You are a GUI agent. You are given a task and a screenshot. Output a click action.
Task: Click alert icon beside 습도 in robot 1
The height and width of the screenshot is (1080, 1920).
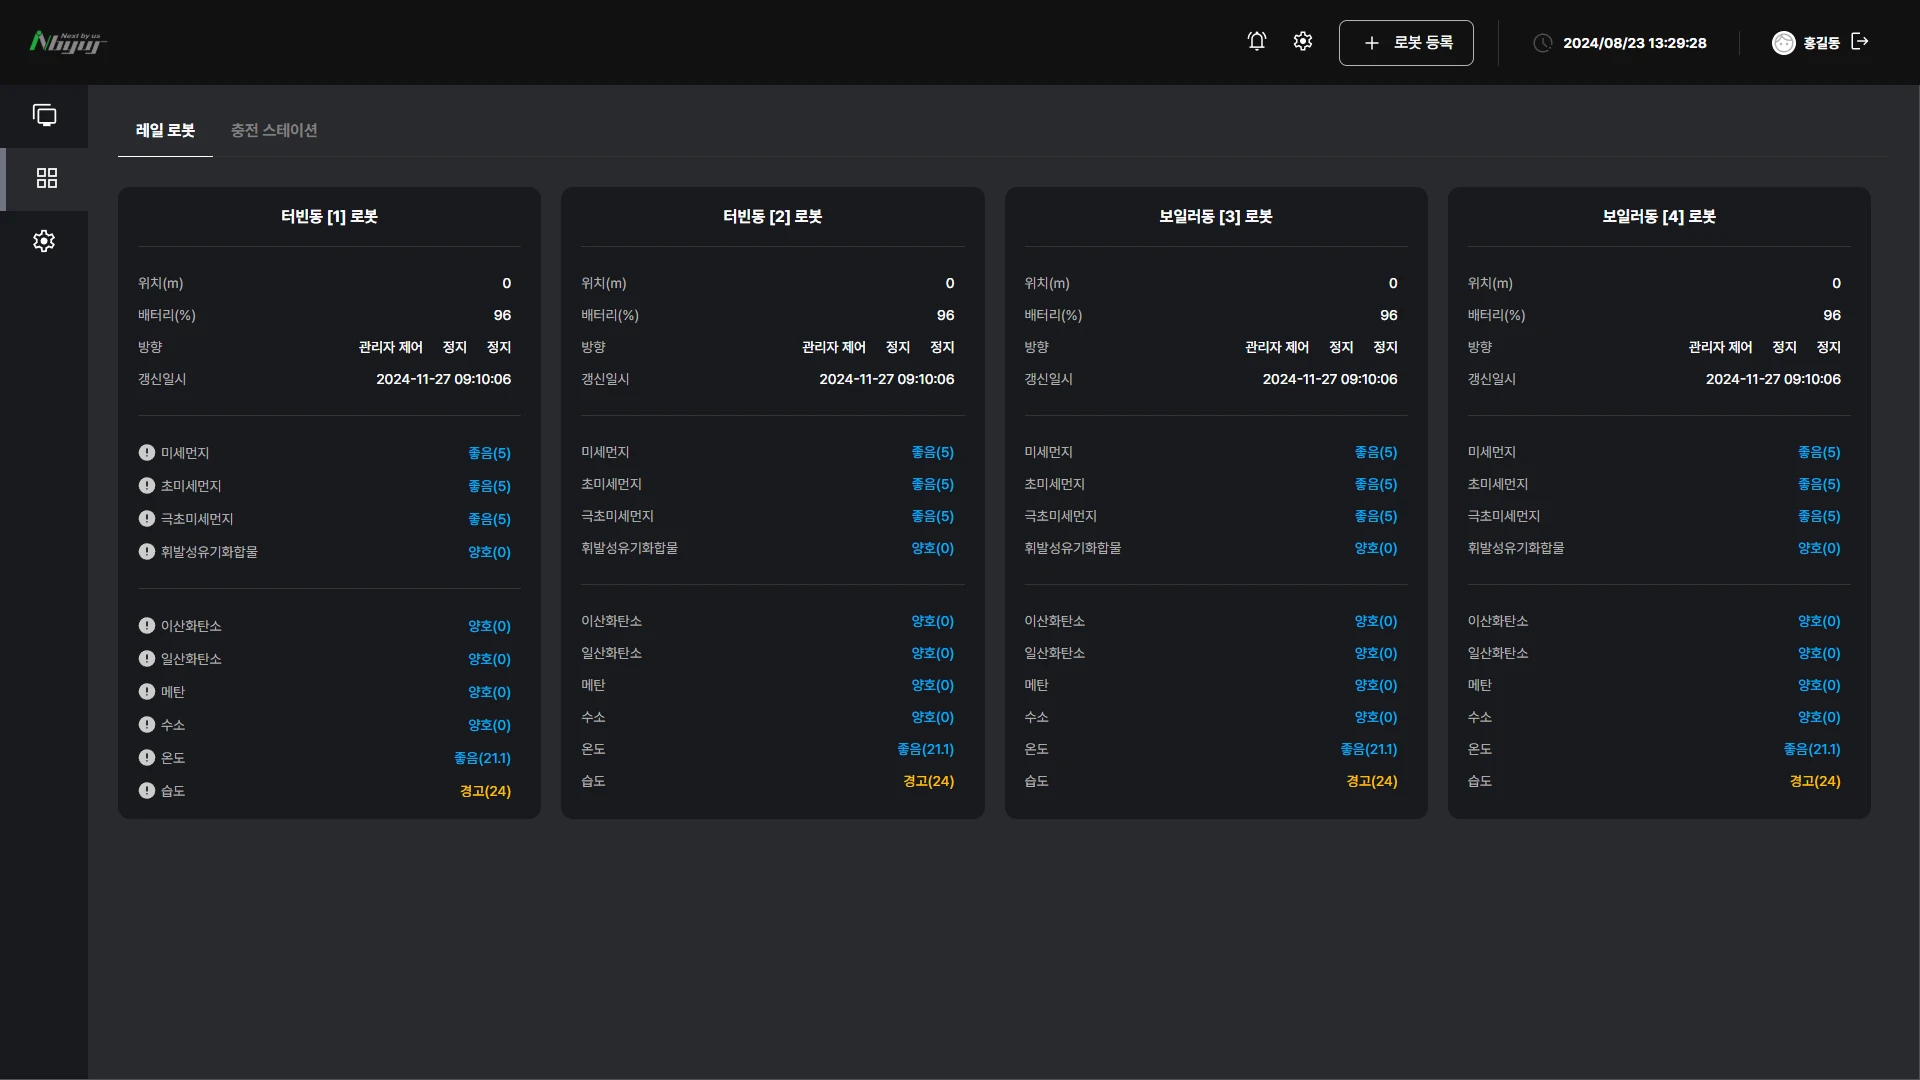click(147, 791)
